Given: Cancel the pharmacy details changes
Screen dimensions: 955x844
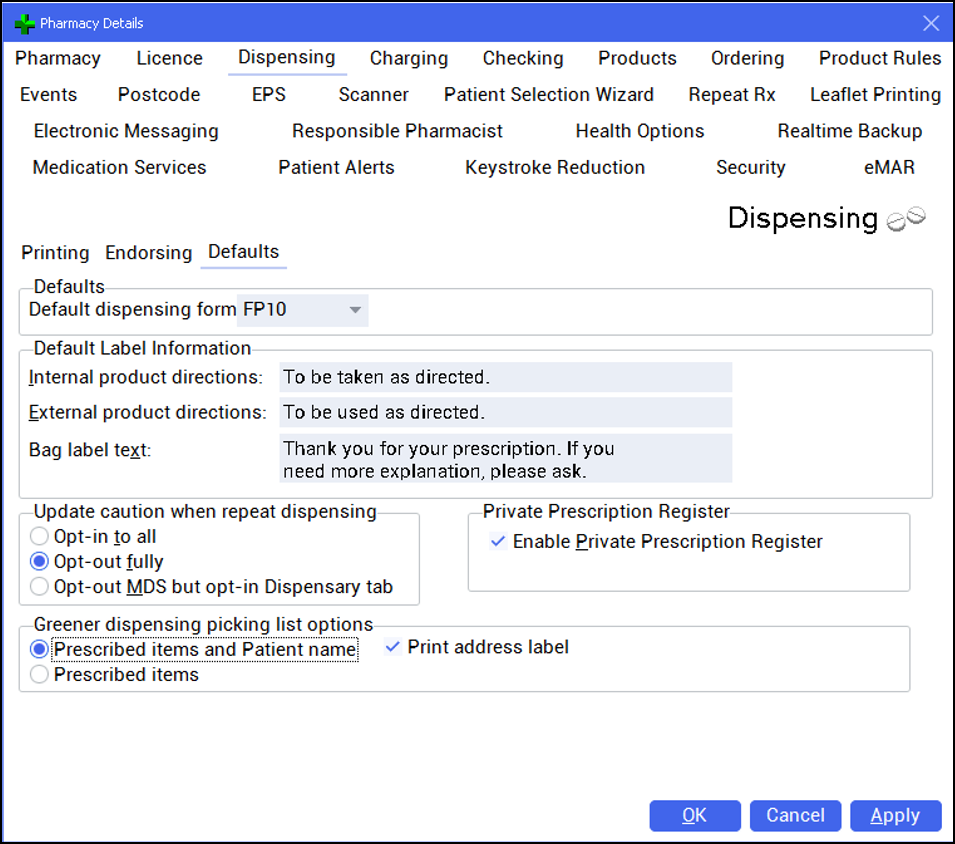Looking at the screenshot, I should coord(795,816).
